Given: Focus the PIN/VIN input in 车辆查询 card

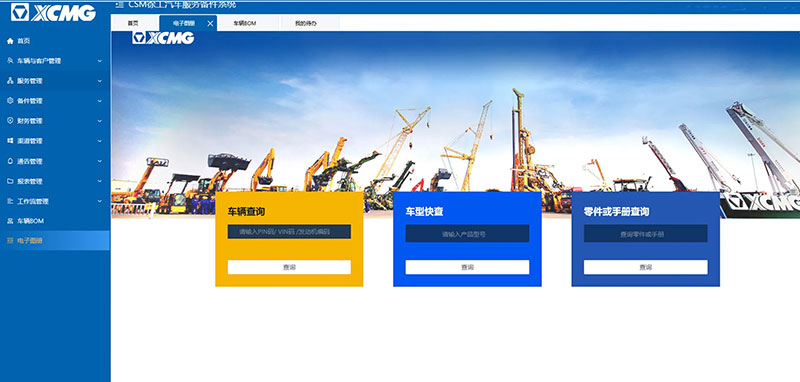Looking at the screenshot, I should pos(289,232).
